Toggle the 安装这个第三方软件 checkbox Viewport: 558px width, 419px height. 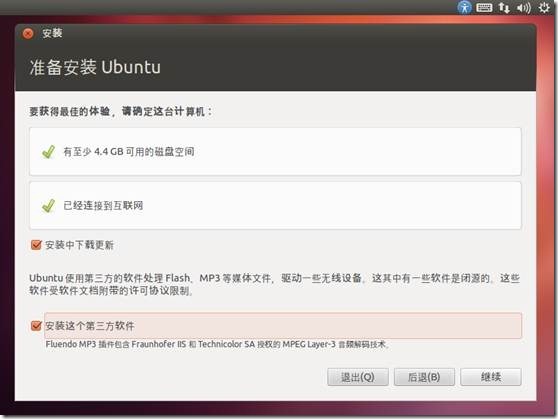pos(36,325)
